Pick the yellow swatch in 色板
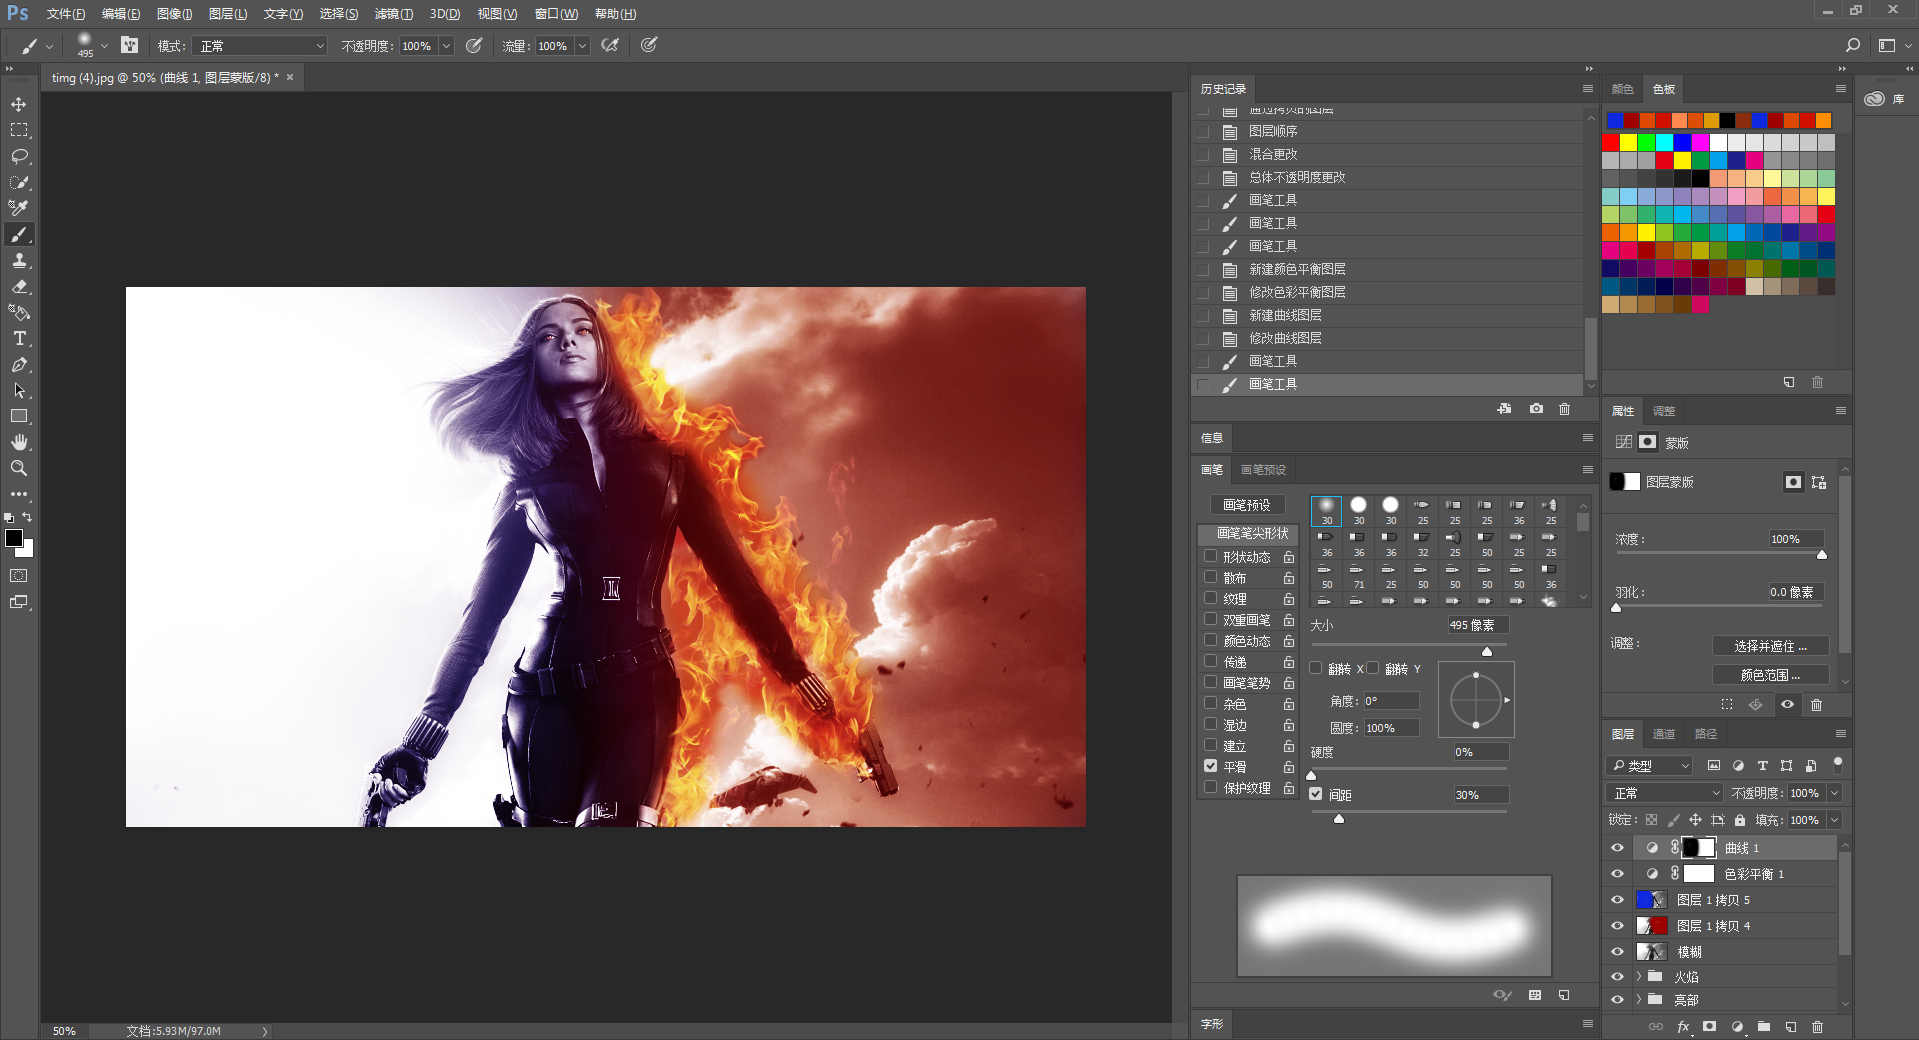This screenshot has width=1919, height=1040. click(1628, 142)
